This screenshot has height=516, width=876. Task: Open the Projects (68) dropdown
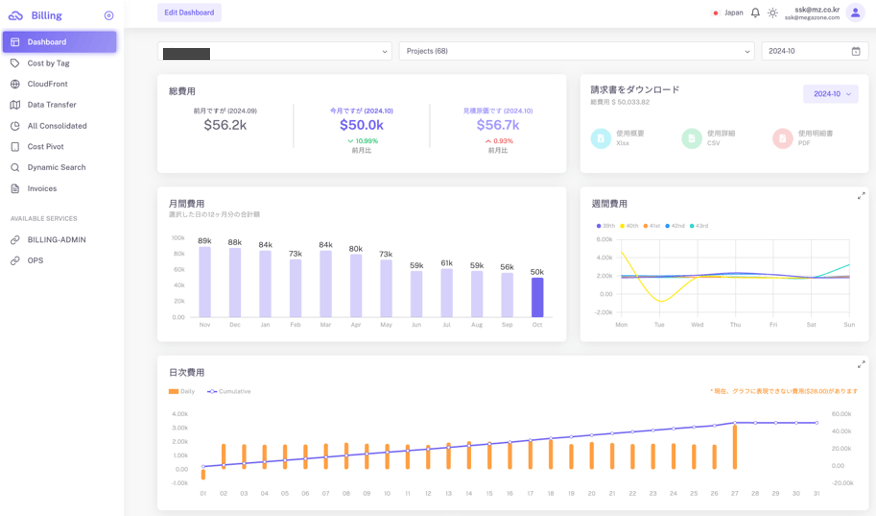point(577,51)
